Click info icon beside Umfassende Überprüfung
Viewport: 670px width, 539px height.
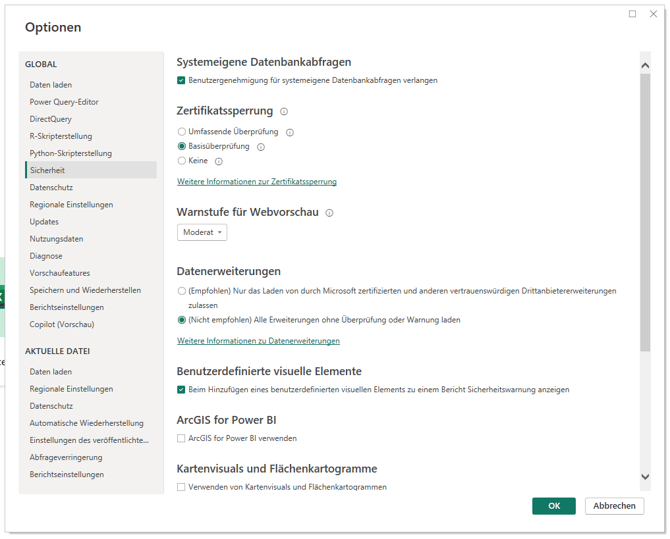tap(290, 132)
